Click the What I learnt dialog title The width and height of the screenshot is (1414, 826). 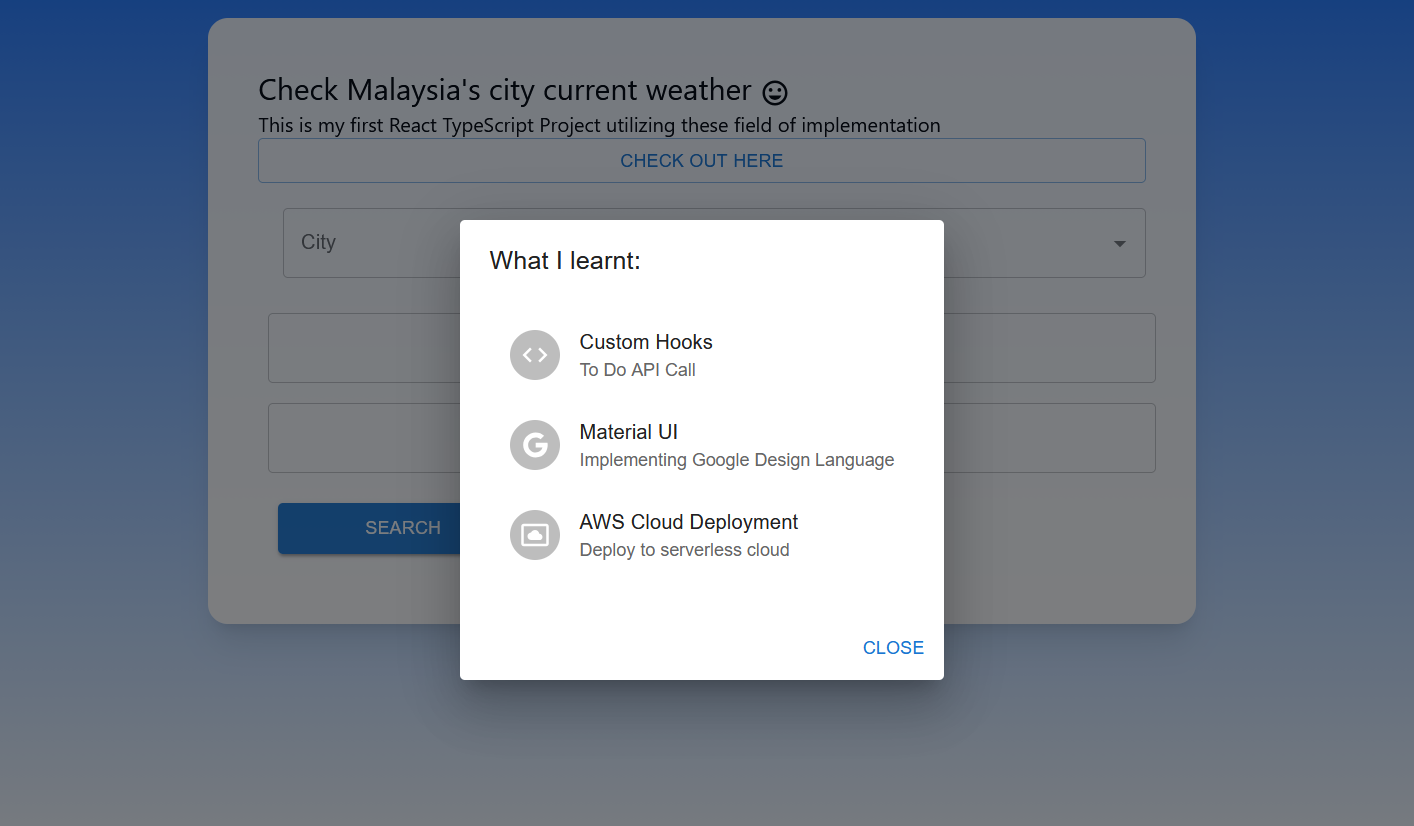564,260
